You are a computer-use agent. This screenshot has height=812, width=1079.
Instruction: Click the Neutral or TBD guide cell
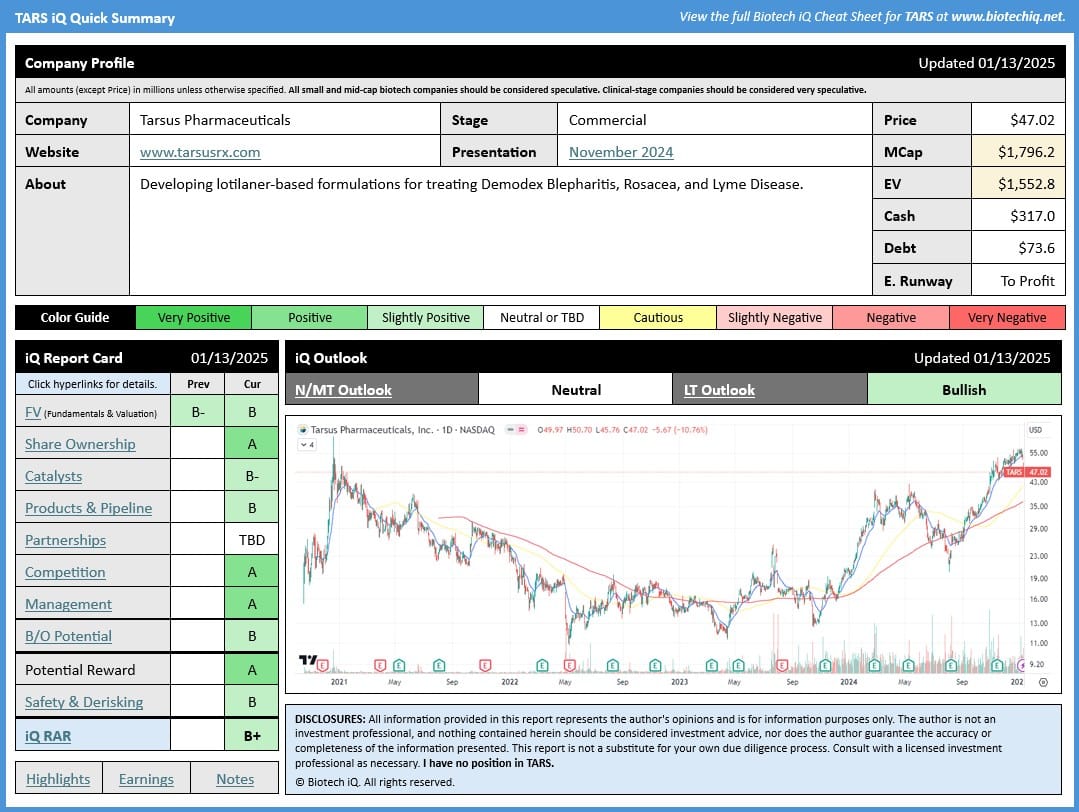pos(542,317)
